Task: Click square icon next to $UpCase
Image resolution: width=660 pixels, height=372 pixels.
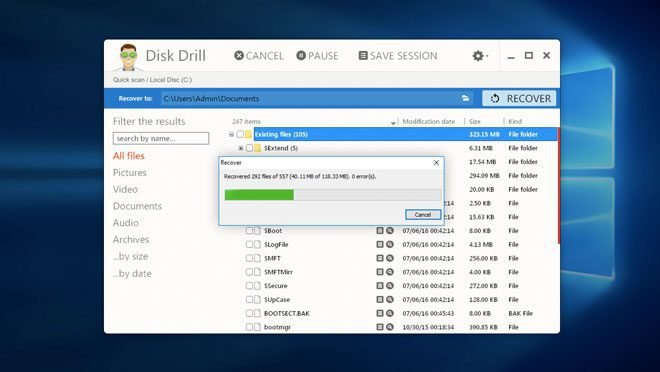Action: pos(380,300)
